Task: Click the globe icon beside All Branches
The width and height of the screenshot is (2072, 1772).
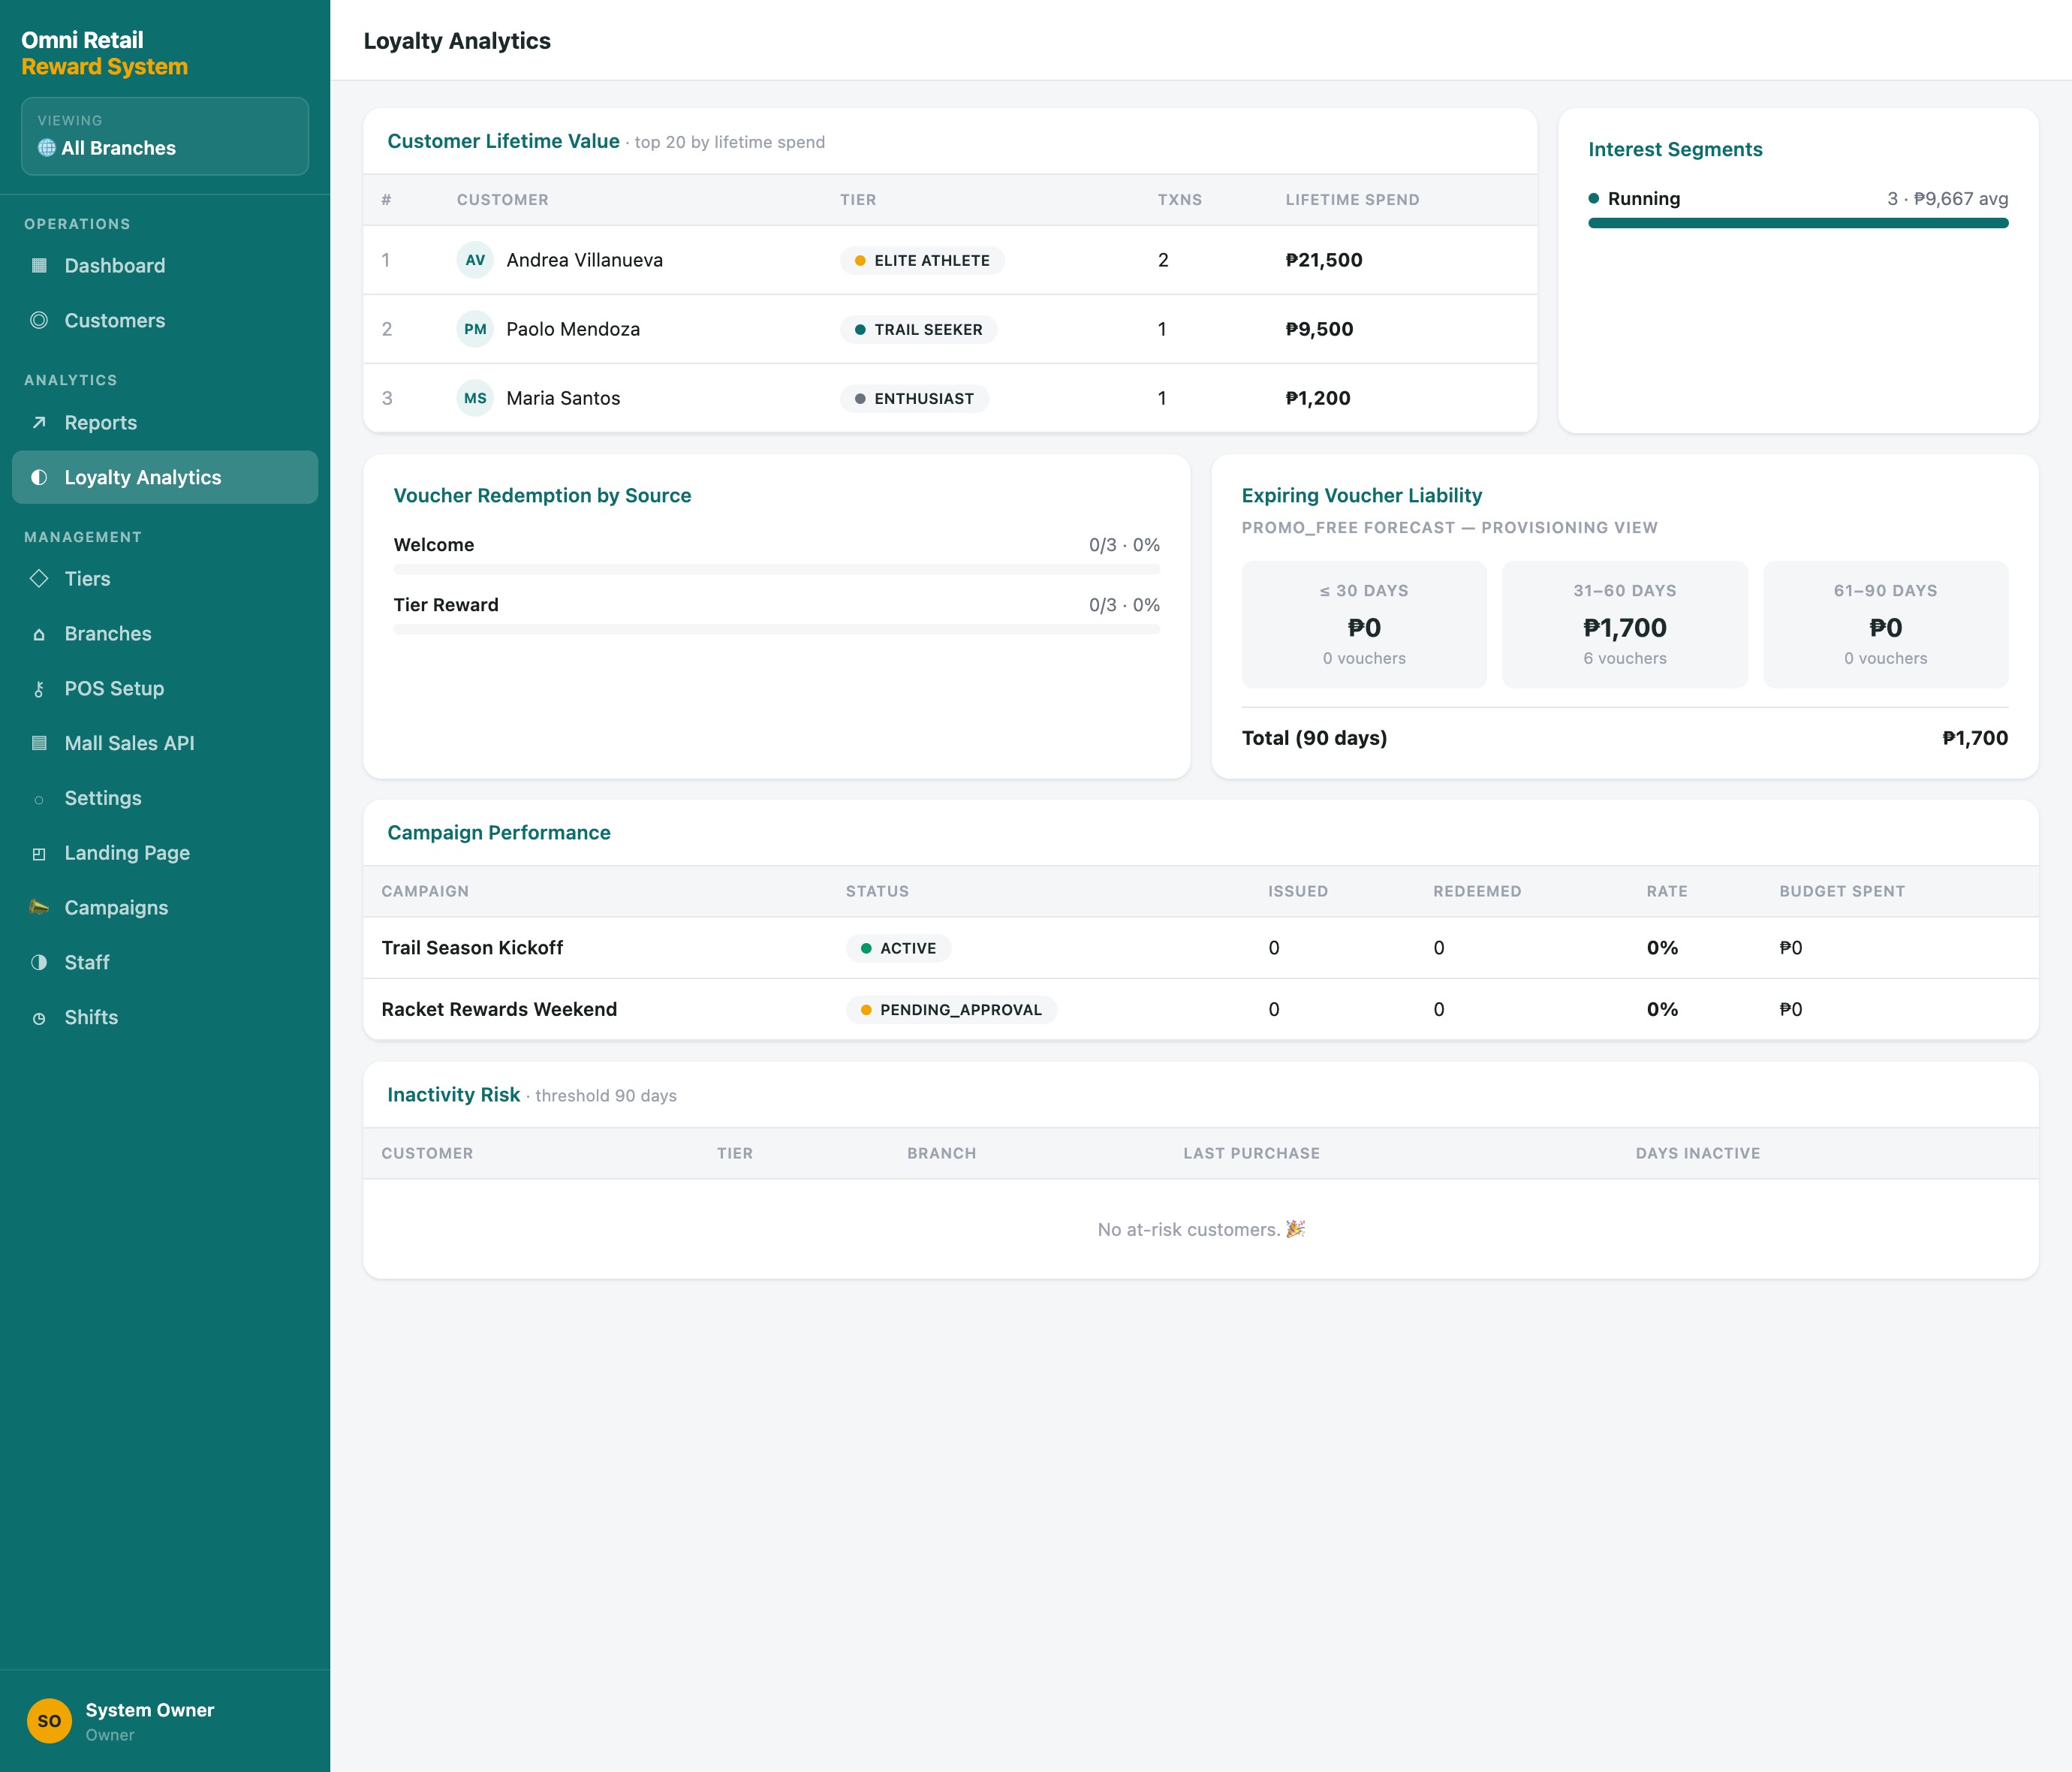Action: pos(47,148)
